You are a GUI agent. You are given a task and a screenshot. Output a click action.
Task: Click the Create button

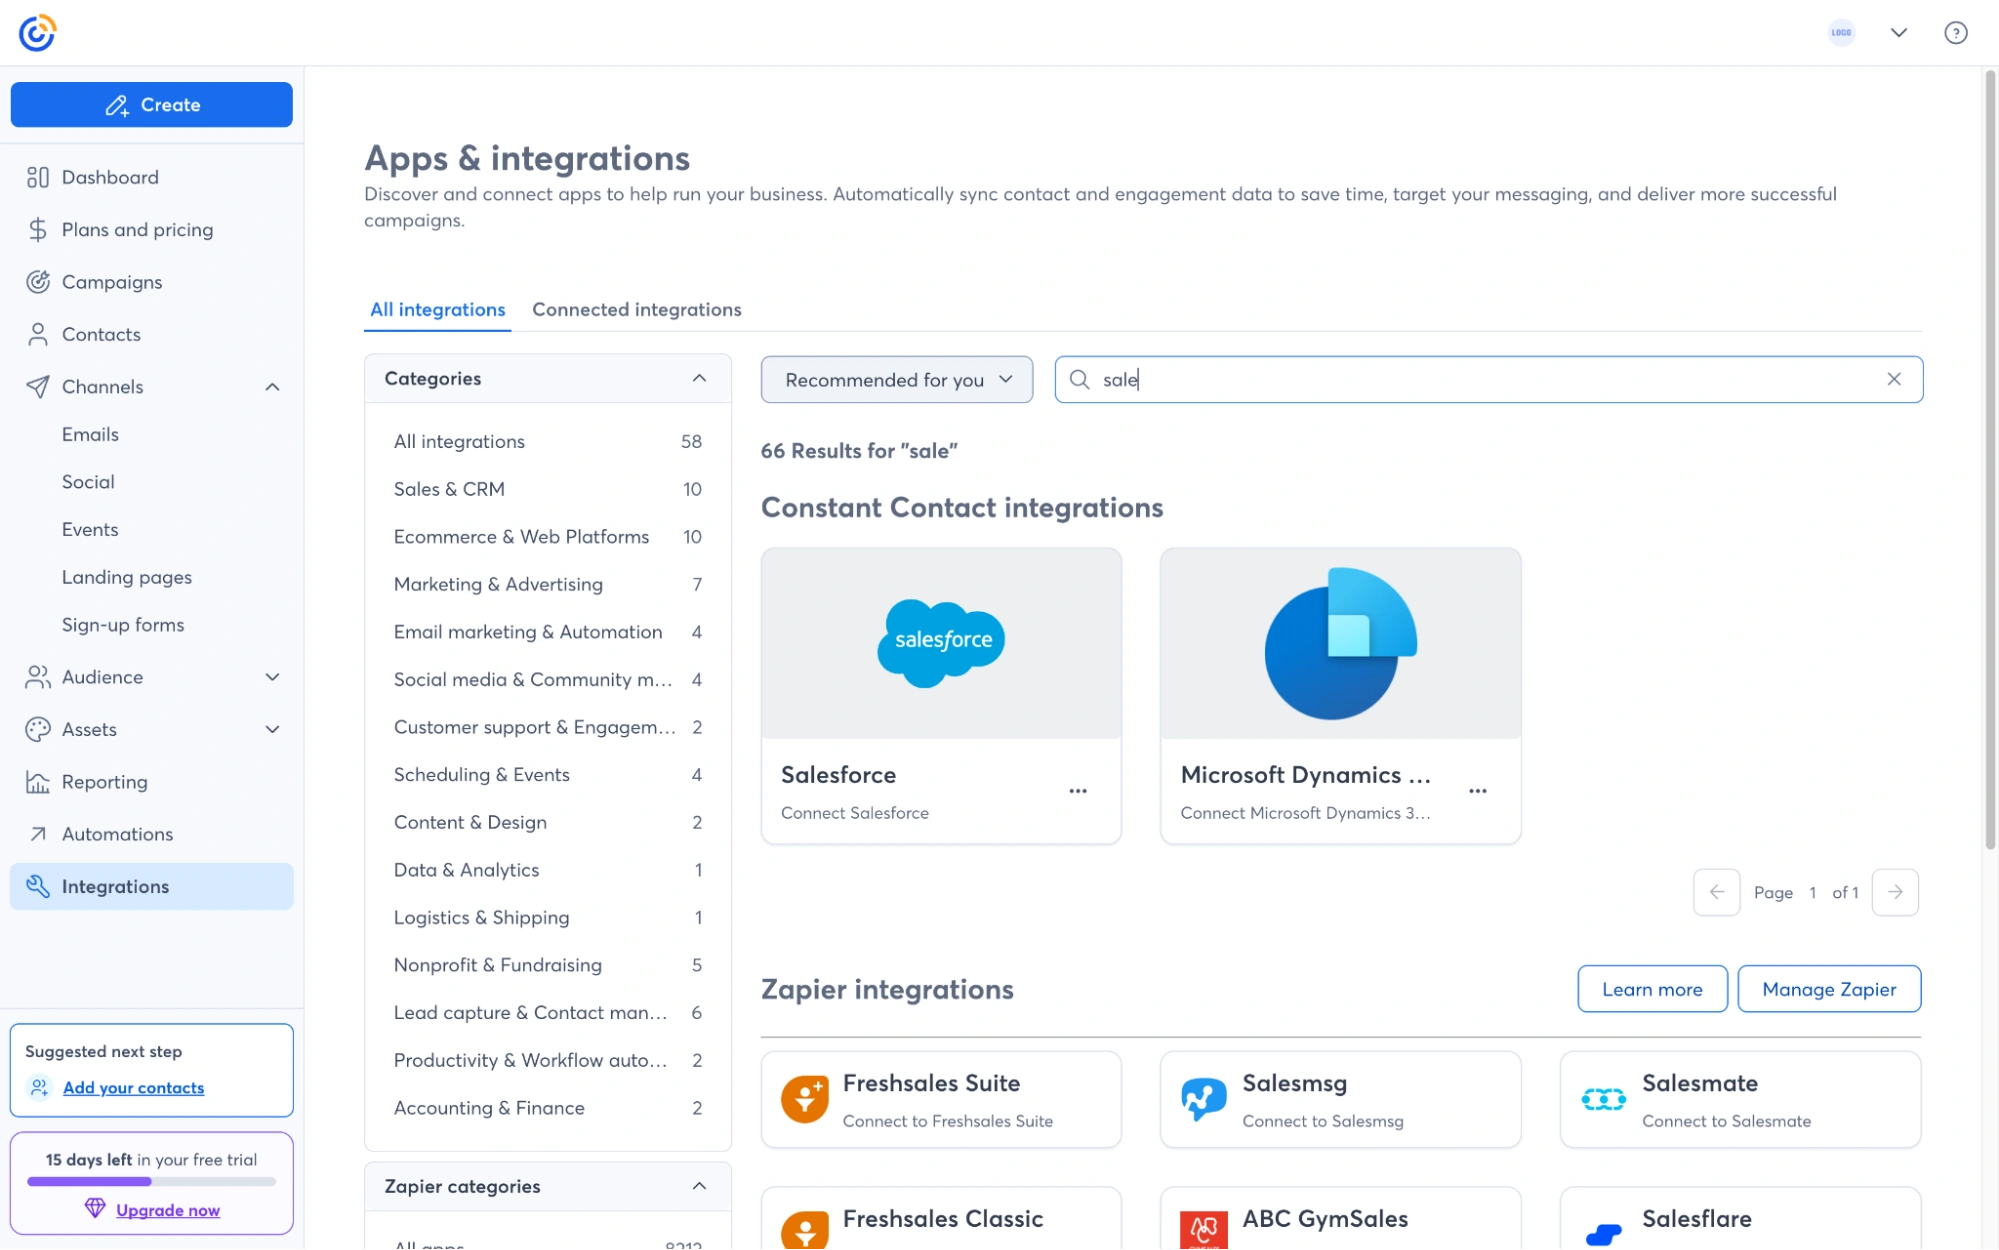tap(151, 104)
